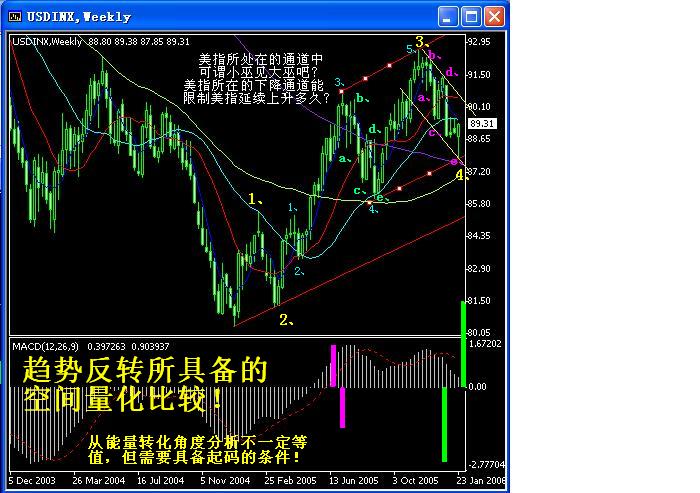Click the 80.05 price axis value
The height and width of the screenshot is (493, 700).
click(x=479, y=333)
